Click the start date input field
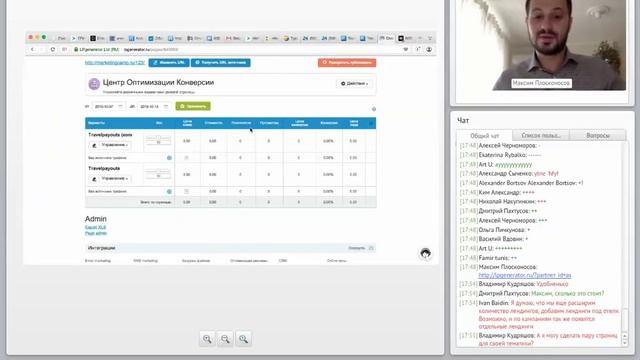The width and height of the screenshot is (640, 360). (x=109, y=107)
